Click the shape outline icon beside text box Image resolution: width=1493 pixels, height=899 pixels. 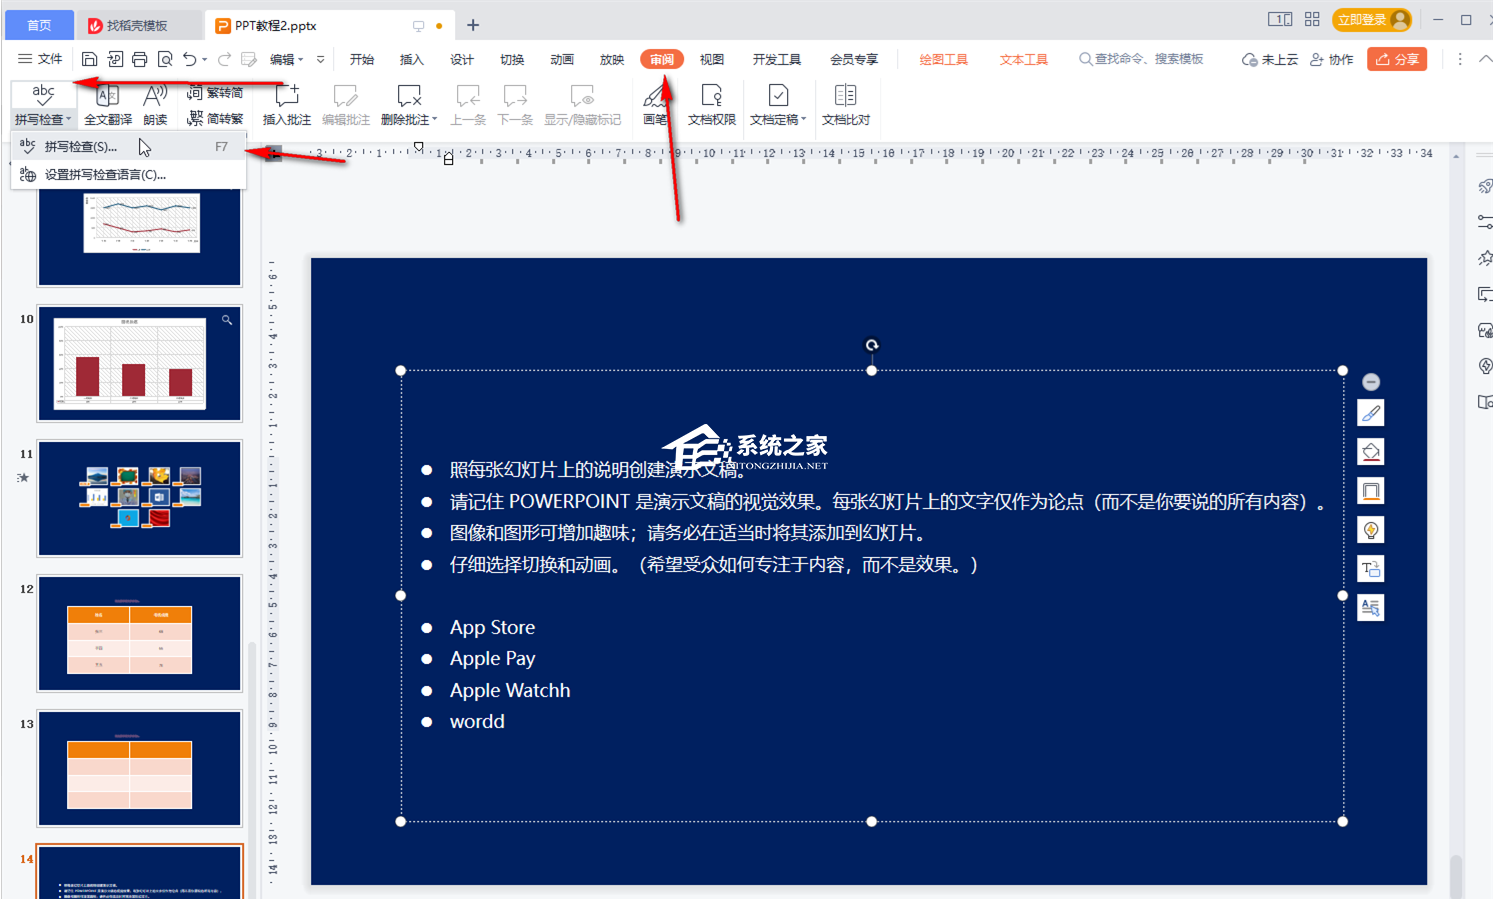point(1371,491)
